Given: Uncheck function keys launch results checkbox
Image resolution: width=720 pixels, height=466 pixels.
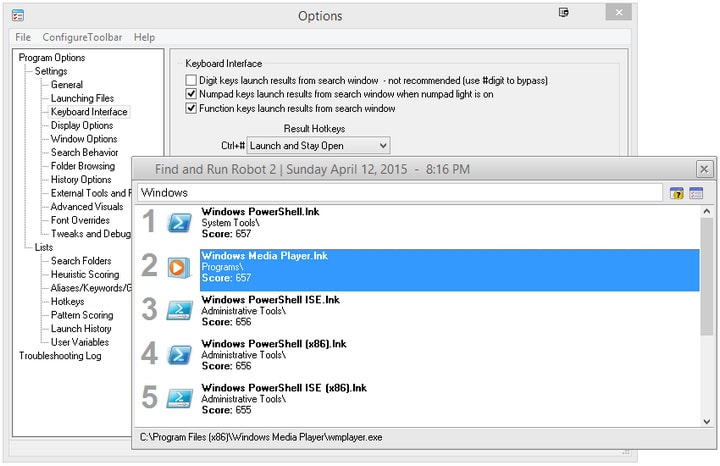Looking at the screenshot, I should click(191, 108).
